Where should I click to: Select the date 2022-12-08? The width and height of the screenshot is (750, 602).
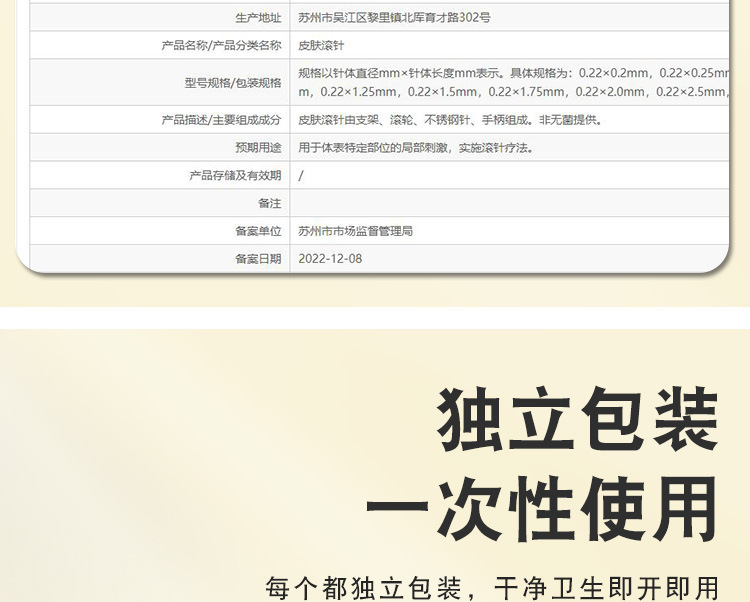point(330,259)
